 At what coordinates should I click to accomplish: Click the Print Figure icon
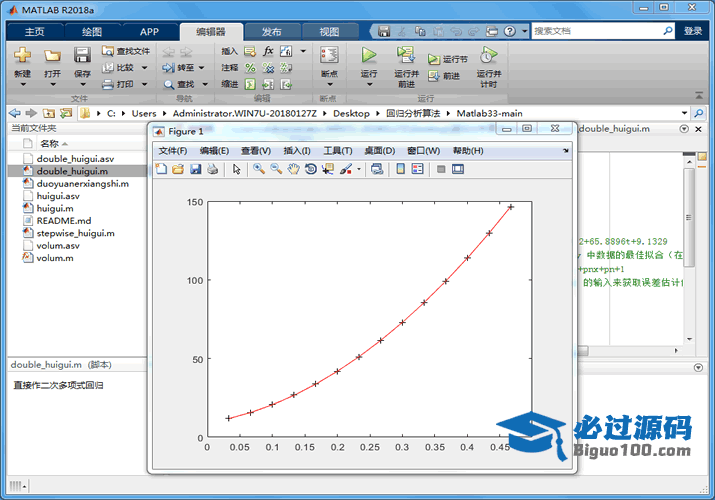click(212, 169)
